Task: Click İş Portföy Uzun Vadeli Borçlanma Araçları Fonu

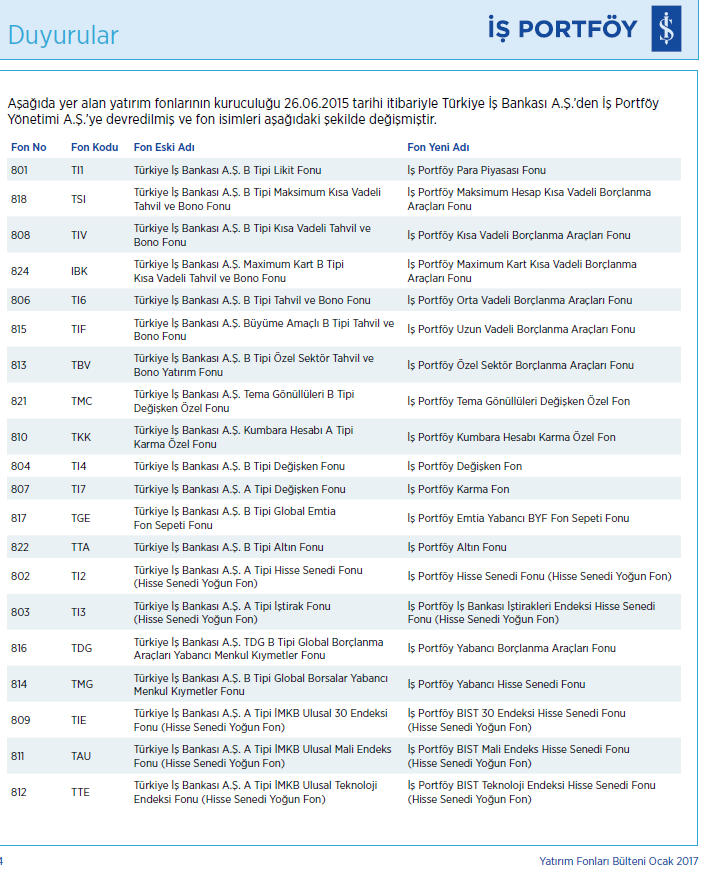Action: 521,329
